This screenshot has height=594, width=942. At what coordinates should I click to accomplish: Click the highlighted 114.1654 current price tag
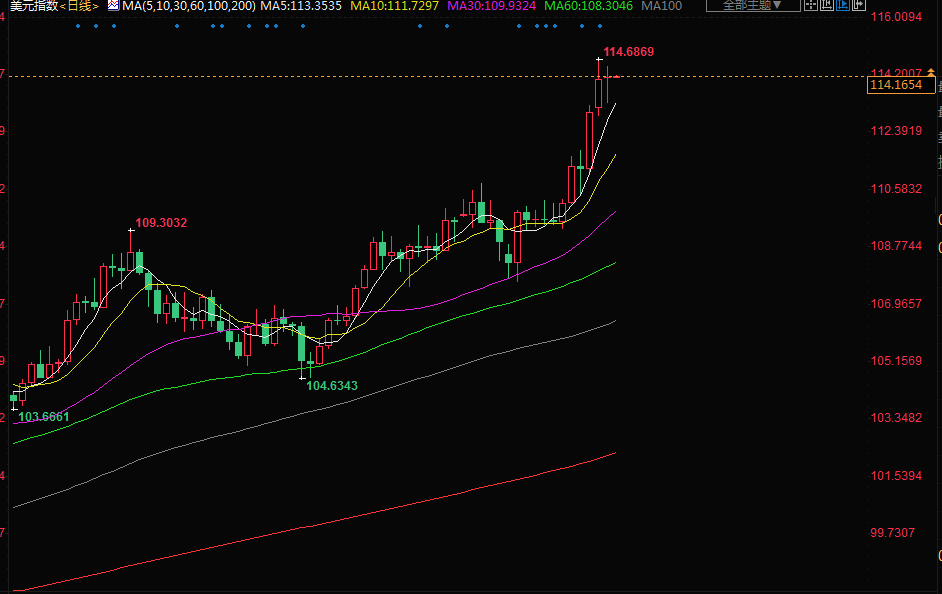pyautogui.click(x=897, y=86)
